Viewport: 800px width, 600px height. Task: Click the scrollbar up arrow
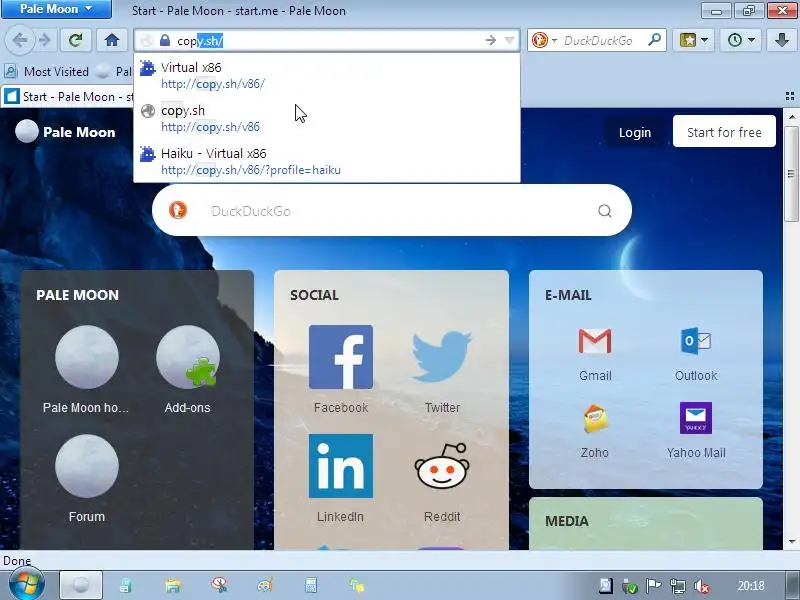click(791, 116)
